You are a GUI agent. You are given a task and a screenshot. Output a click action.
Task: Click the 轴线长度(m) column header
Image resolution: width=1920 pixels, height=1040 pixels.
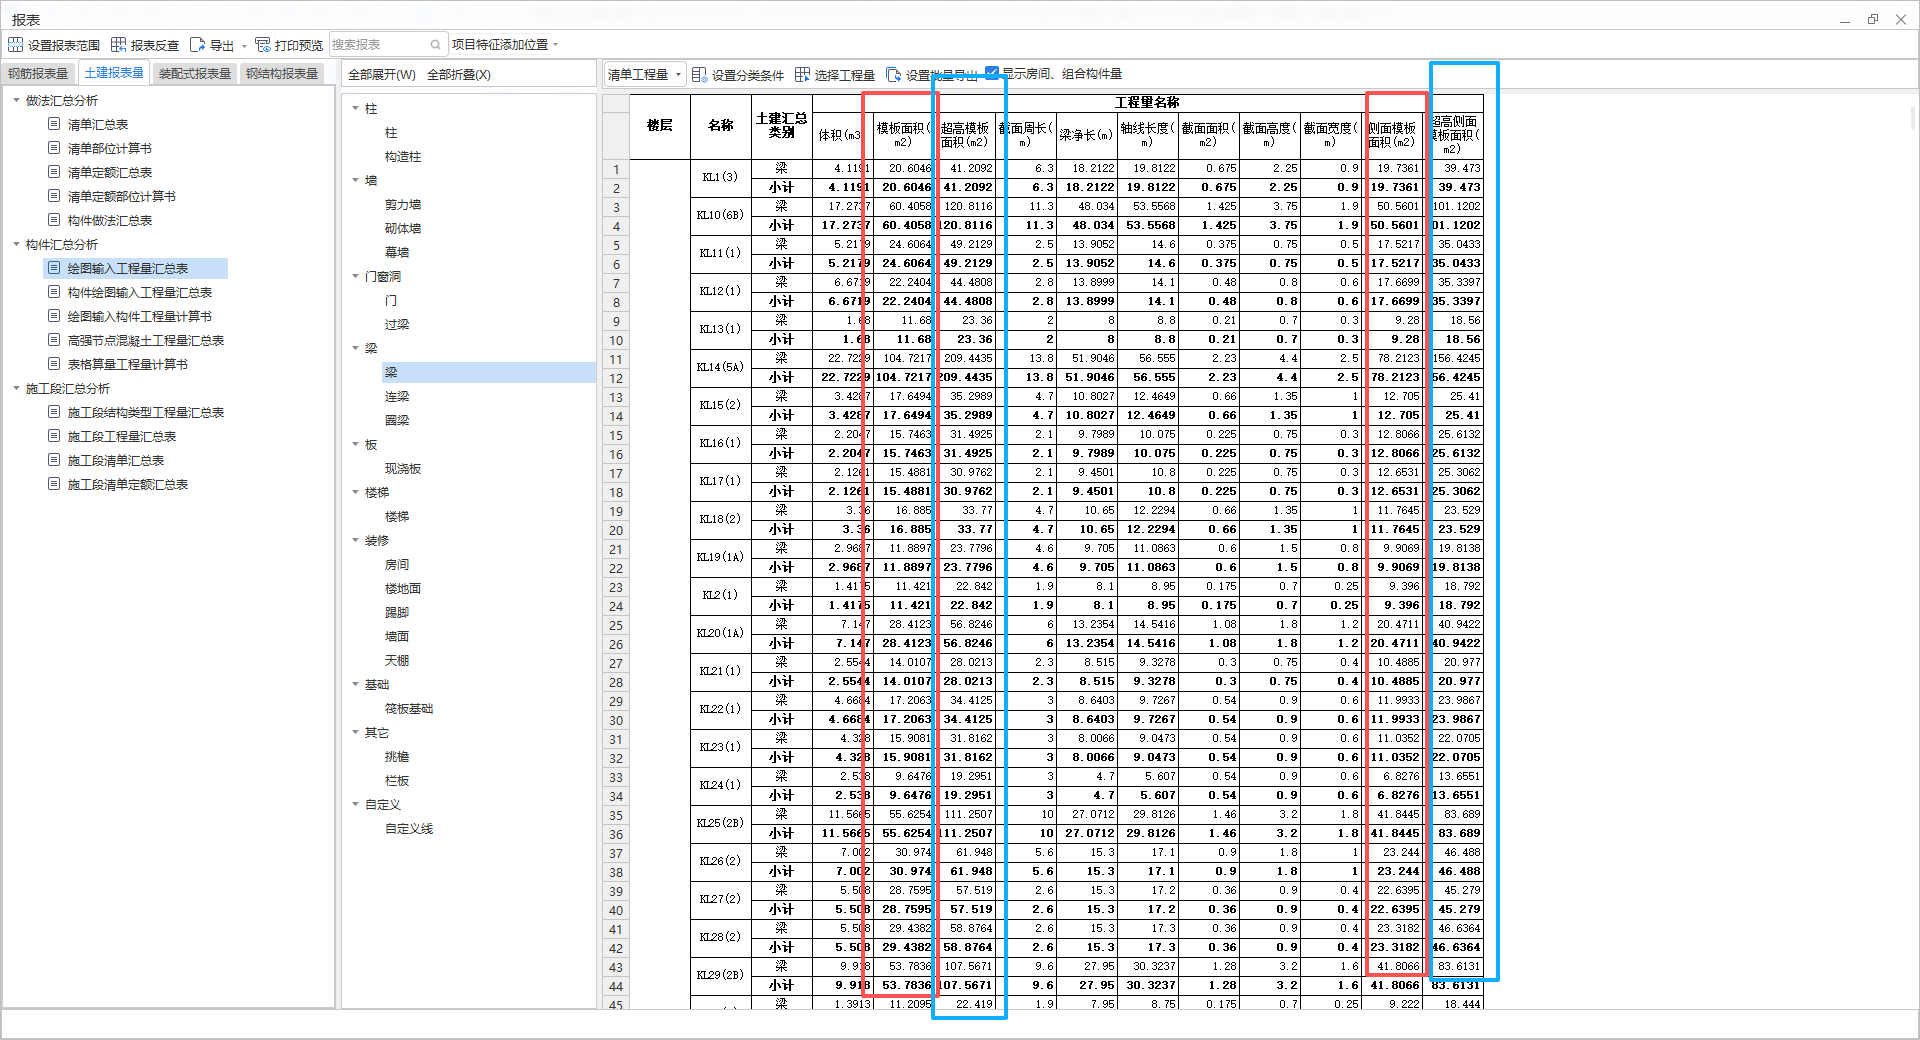[1147, 135]
